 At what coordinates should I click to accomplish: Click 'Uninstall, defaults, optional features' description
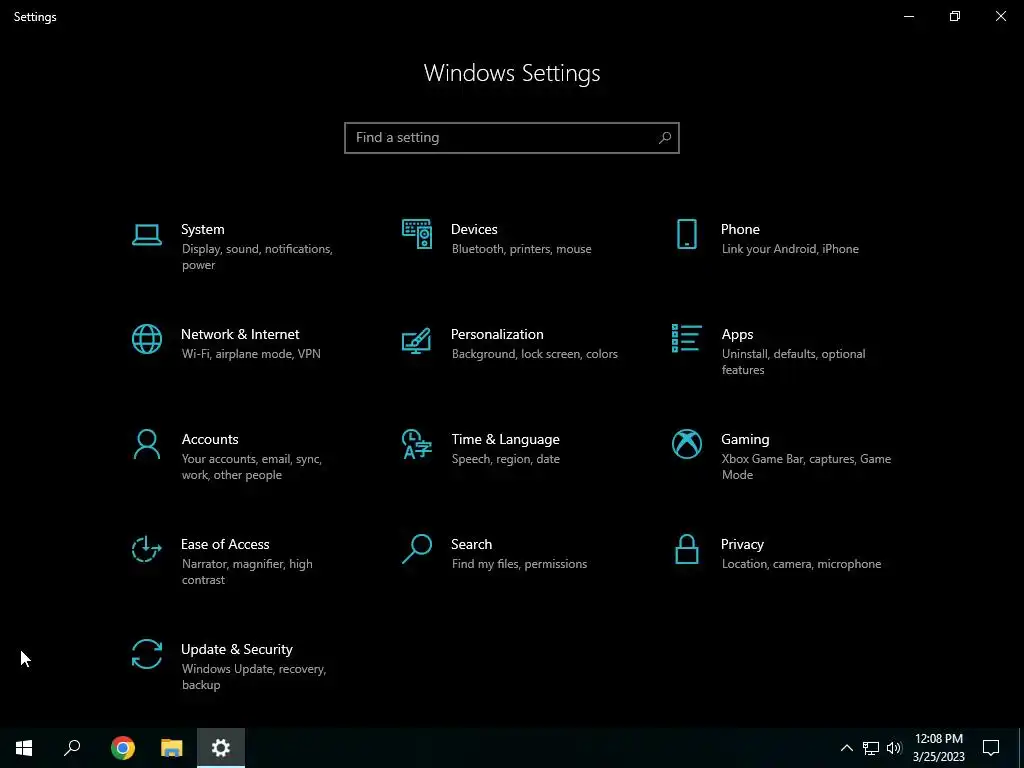pyautogui.click(x=793, y=362)
